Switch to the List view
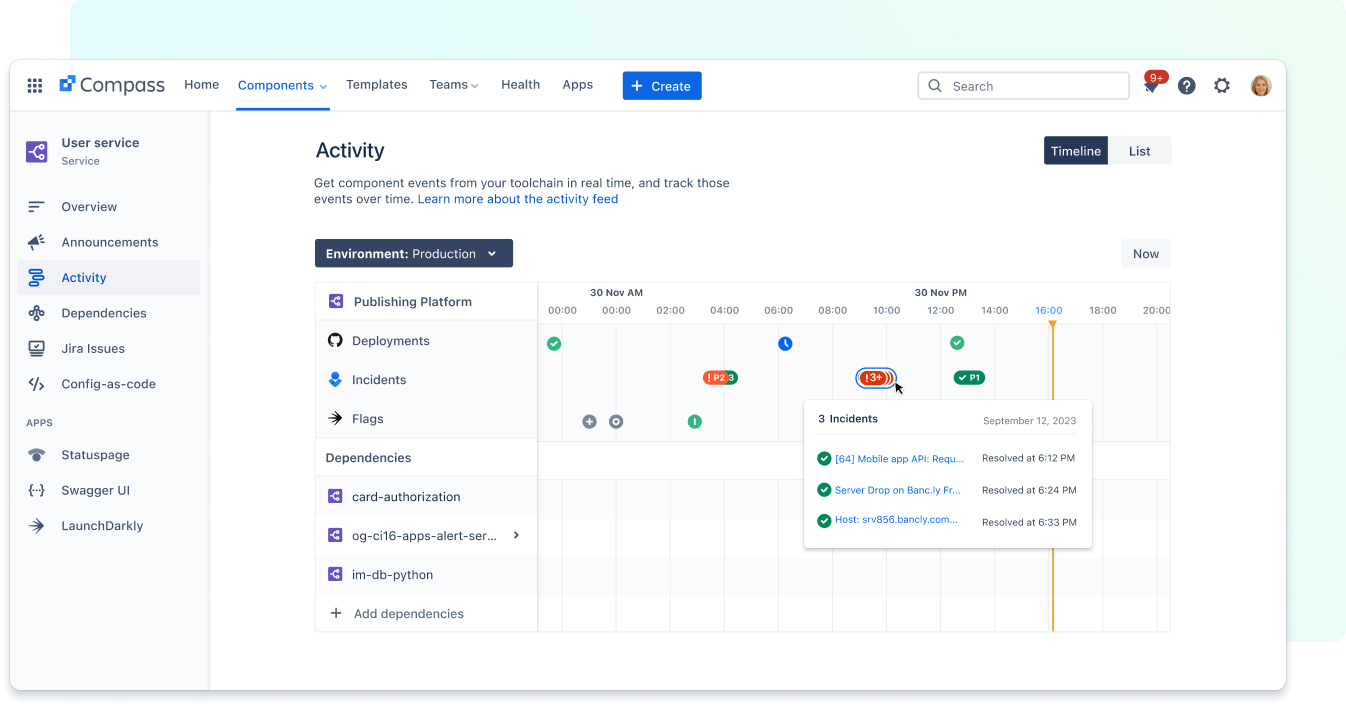This screenshot has width=1346, height=707. pos(1139,150)
